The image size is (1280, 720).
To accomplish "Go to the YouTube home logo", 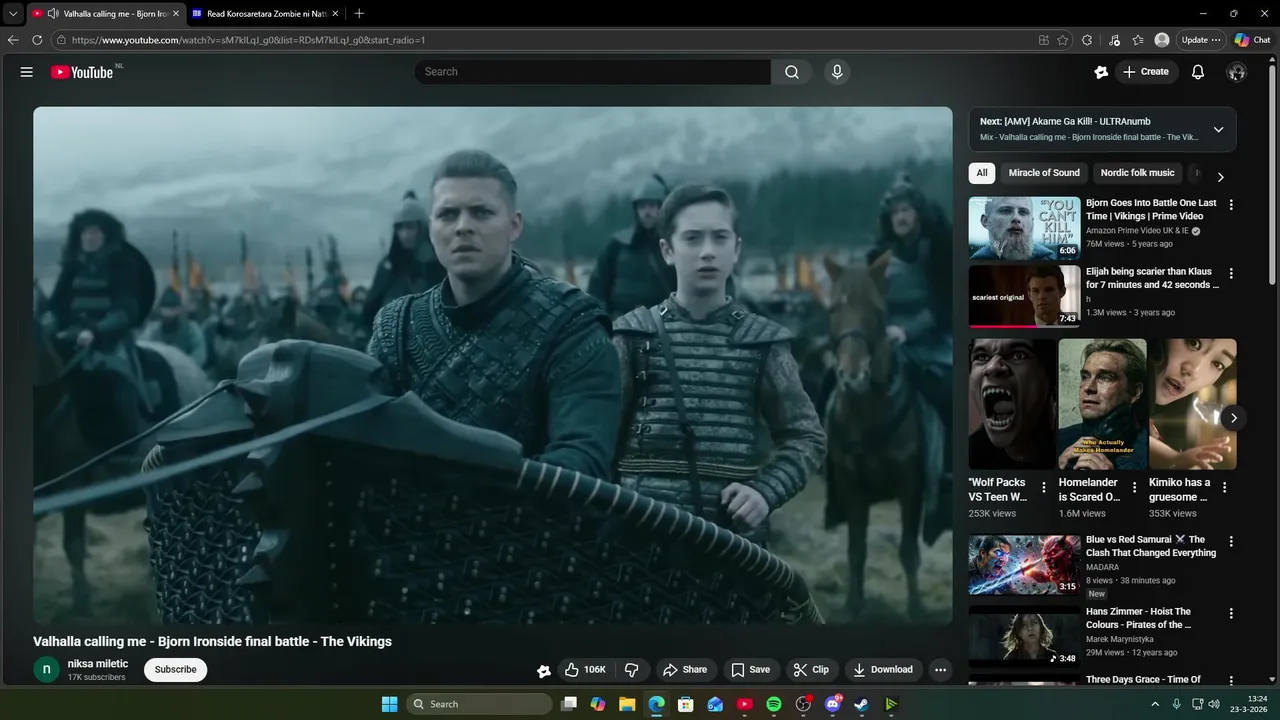I will tap(82, 72).
